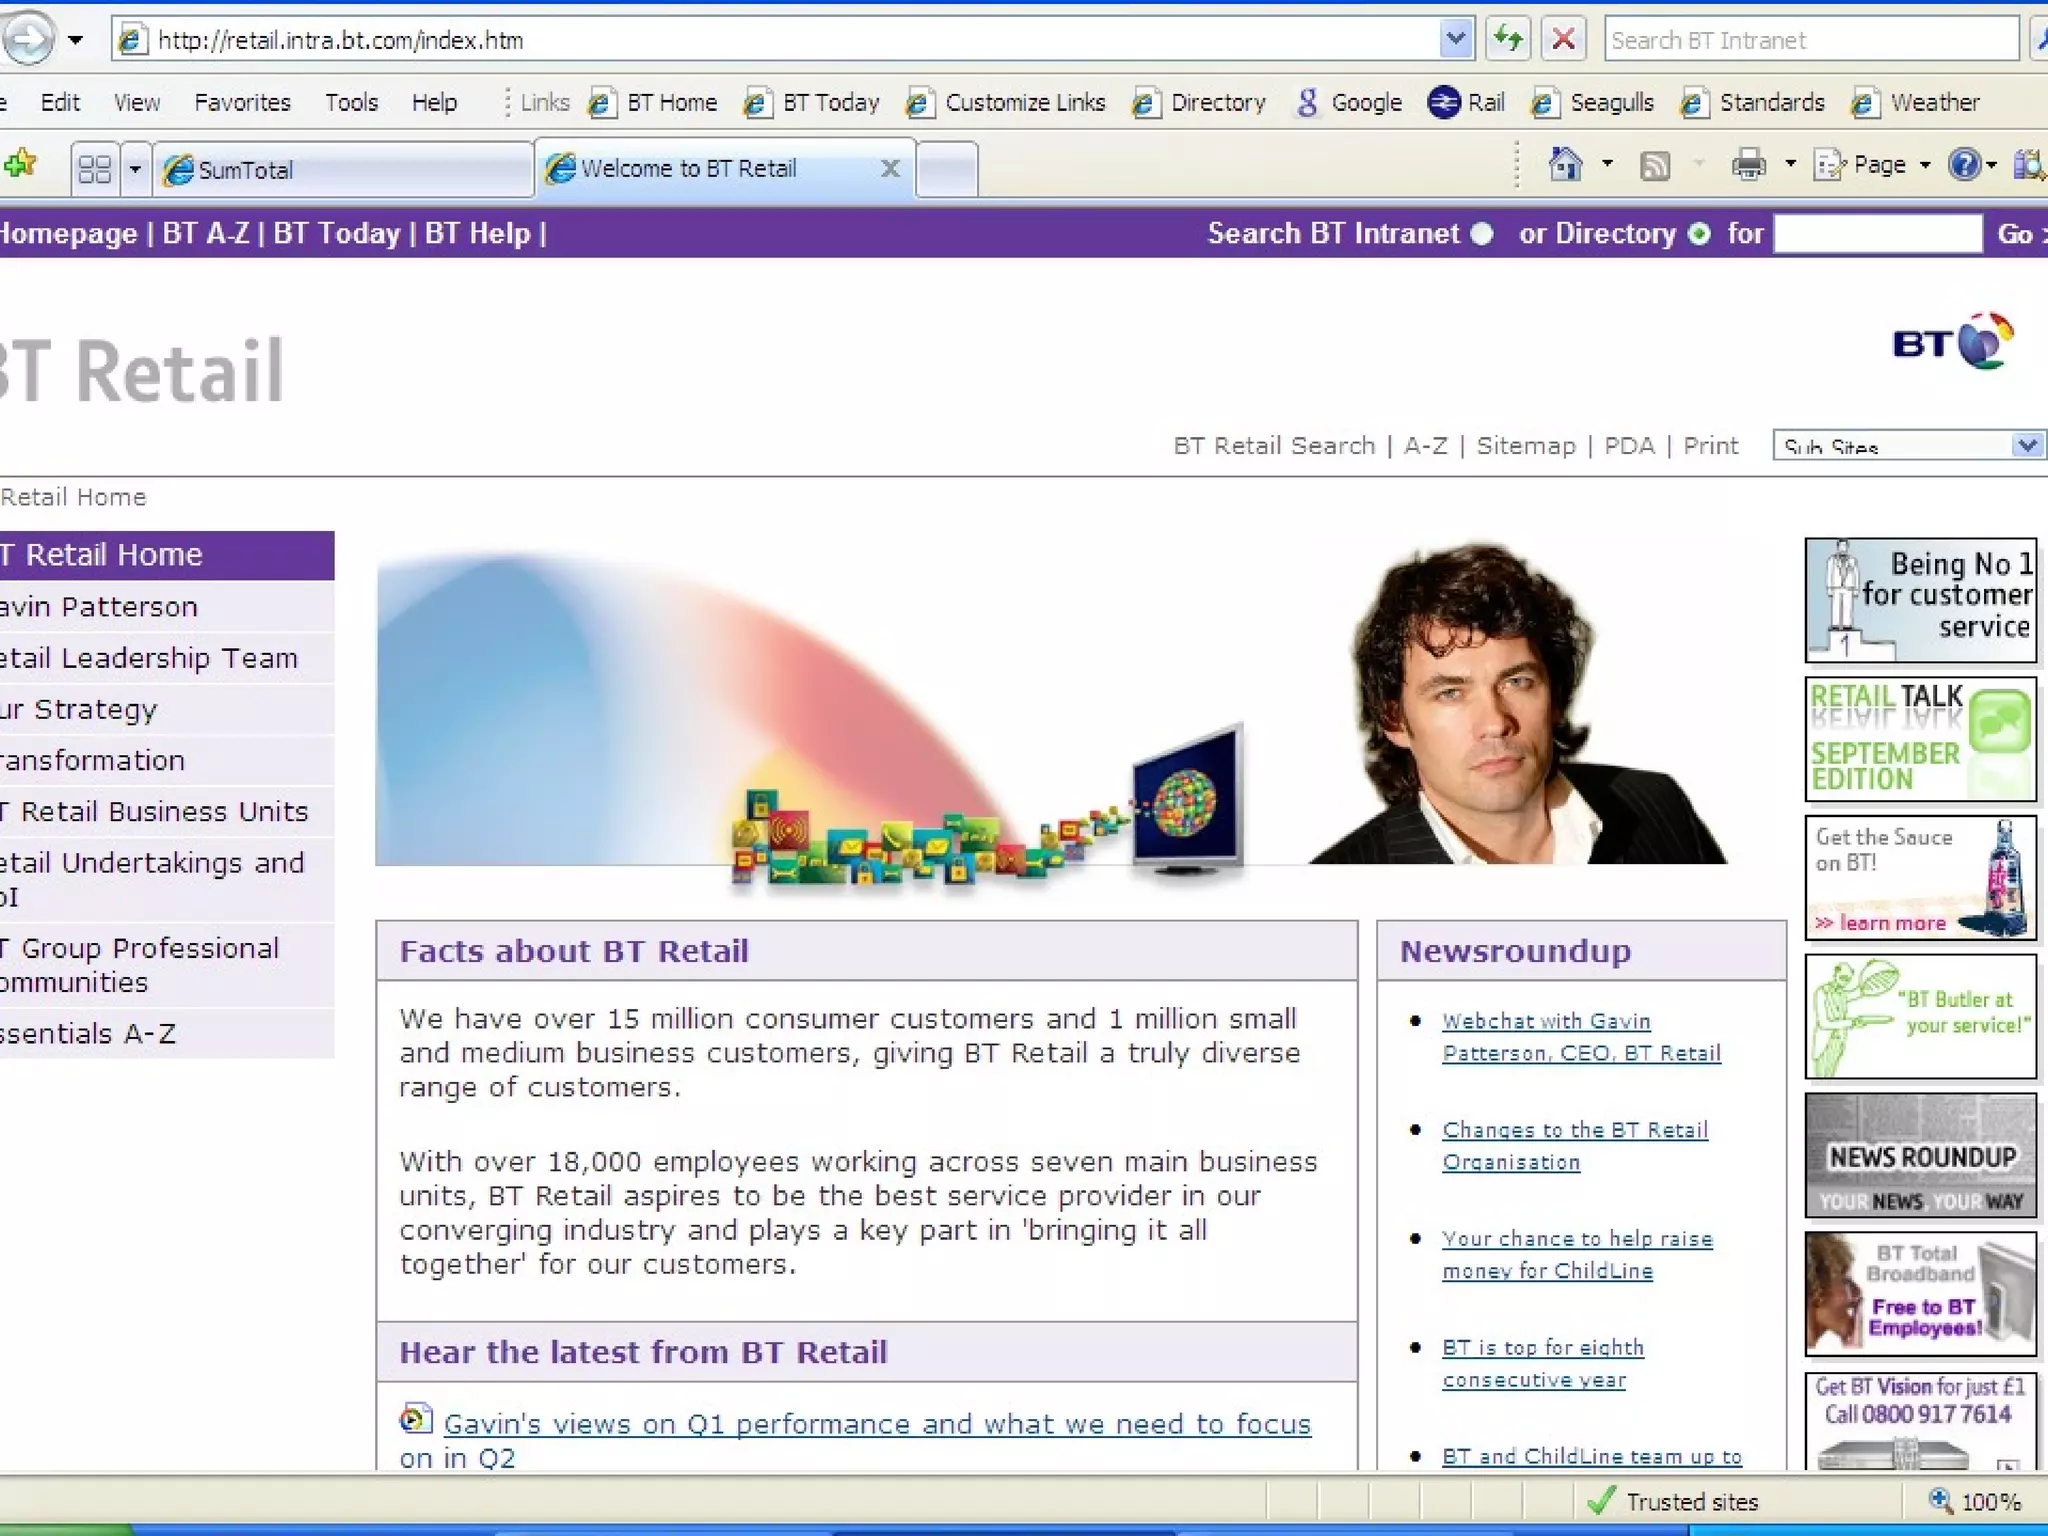
Task: Click the Add to Favorites star icon
Action: (x=21, y=164)
